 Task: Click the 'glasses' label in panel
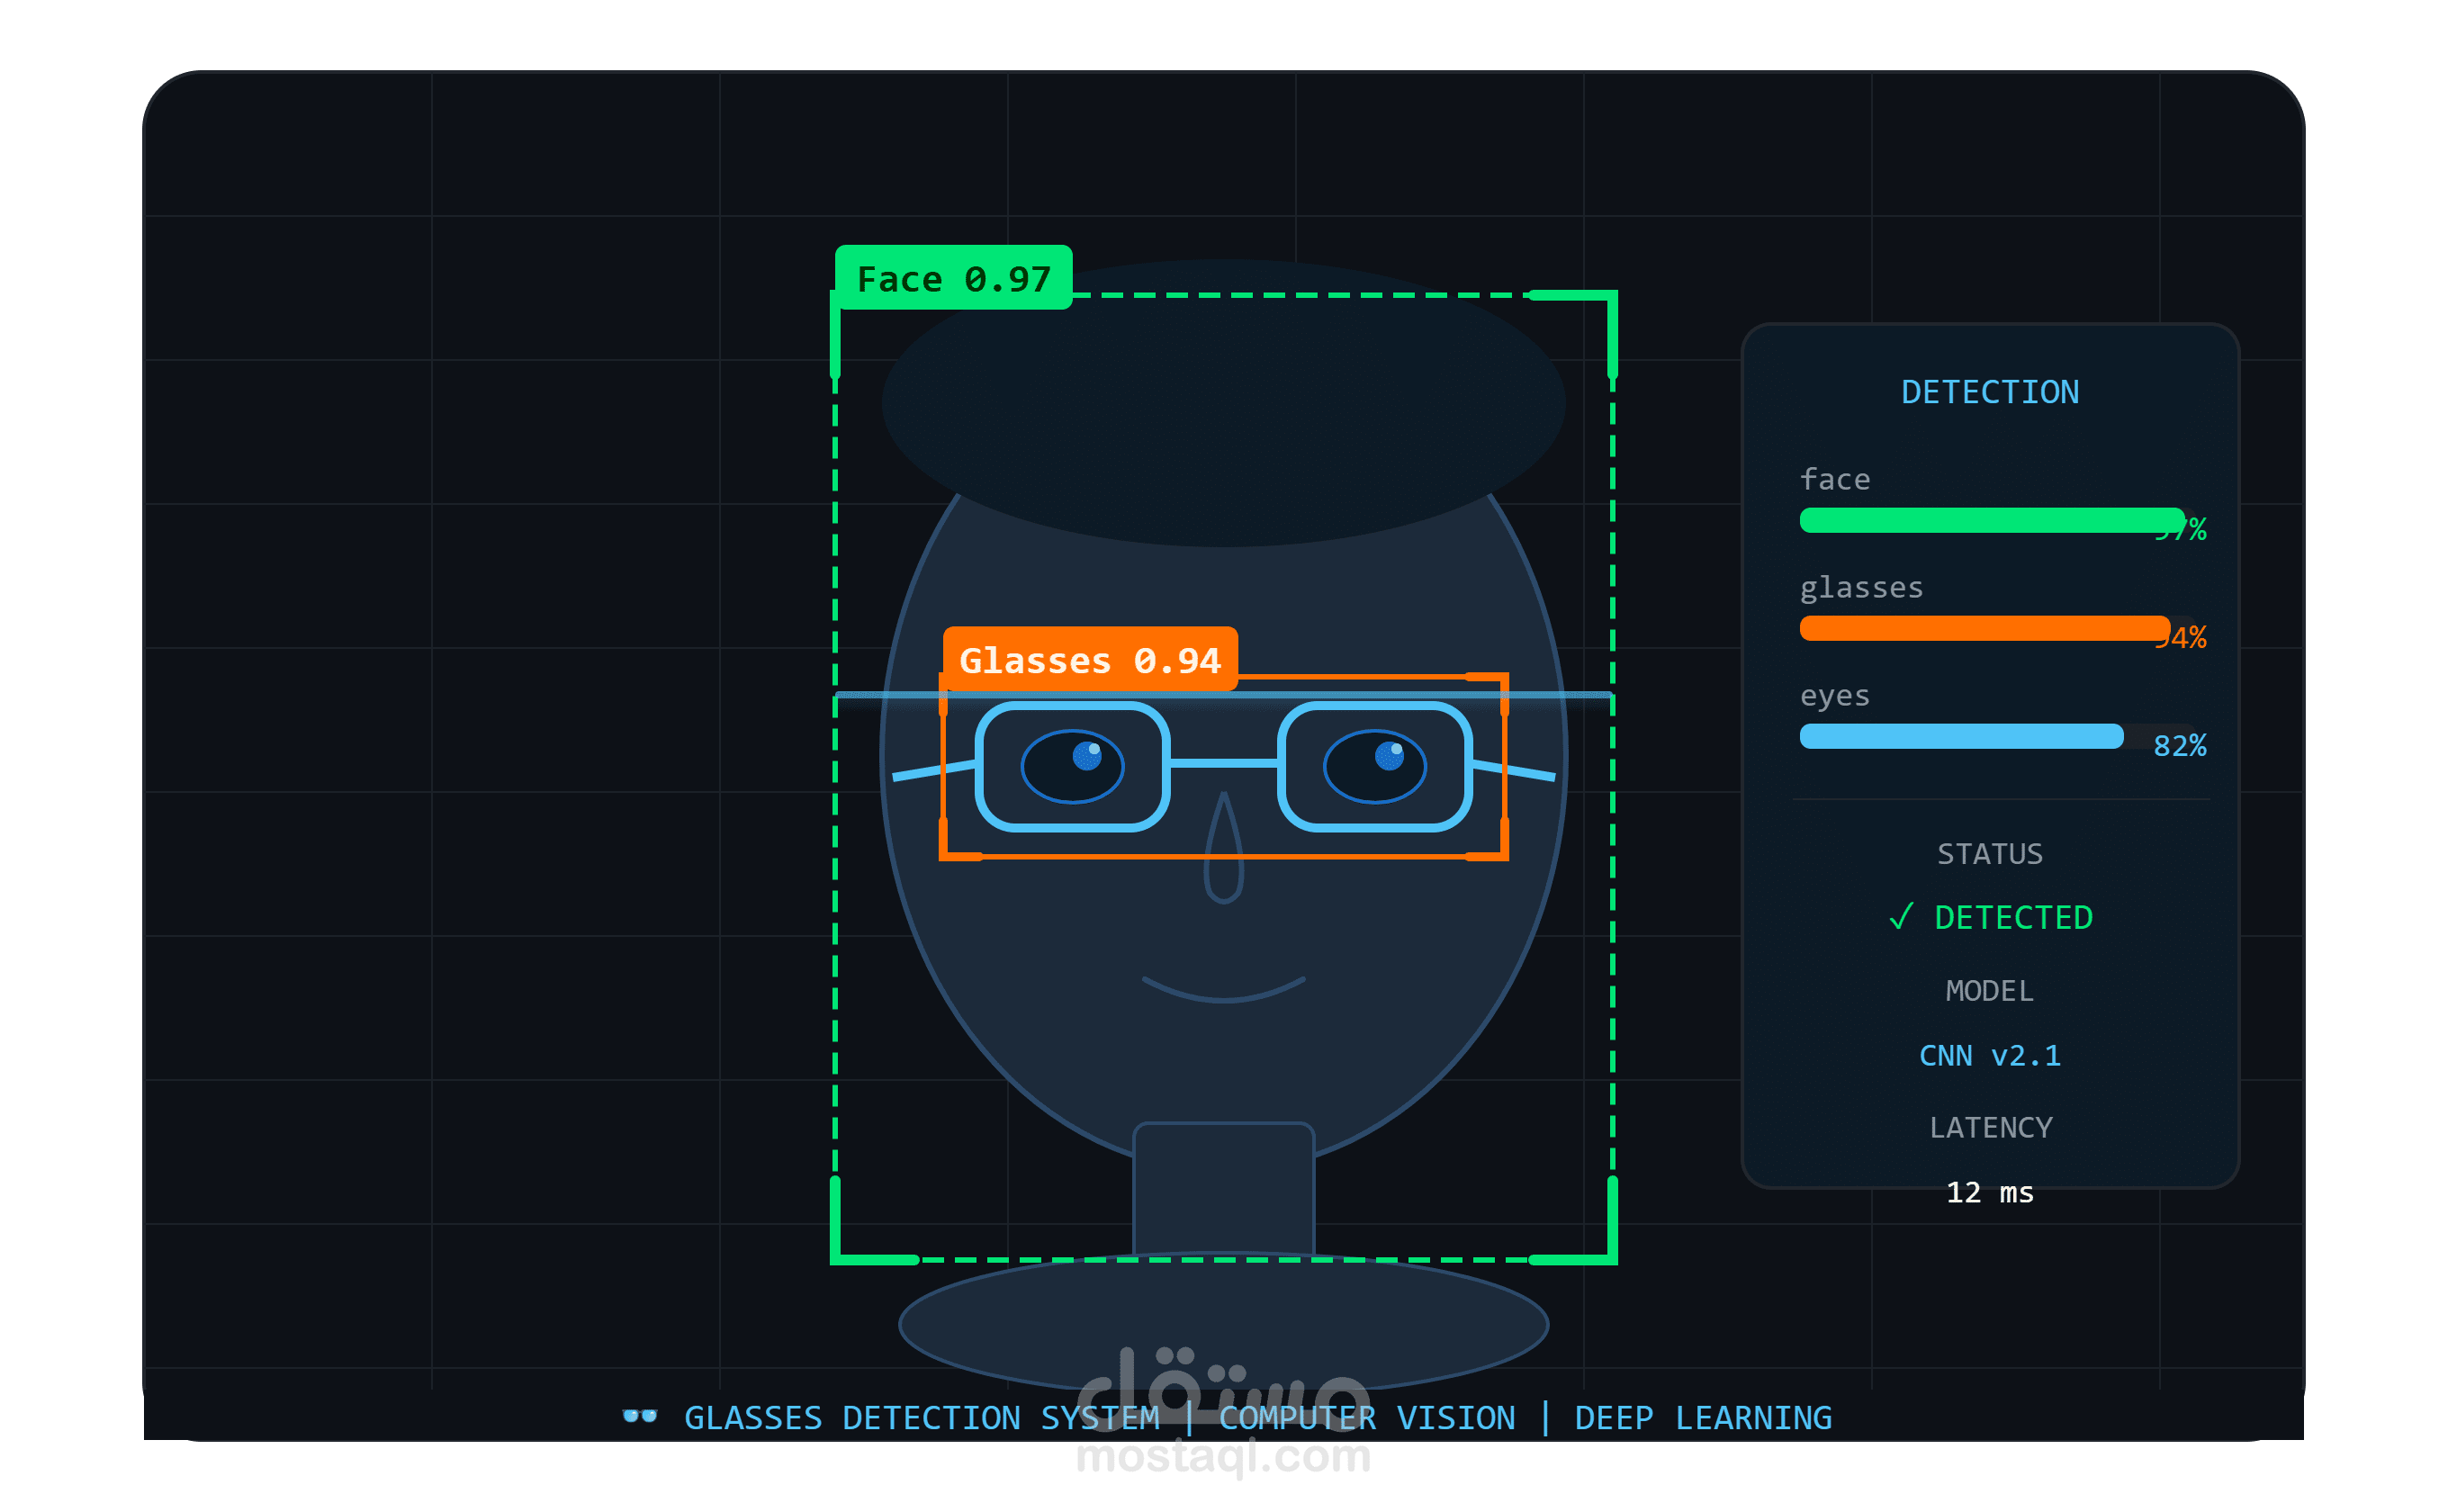pyautogui.click(x=1862, y=588)
